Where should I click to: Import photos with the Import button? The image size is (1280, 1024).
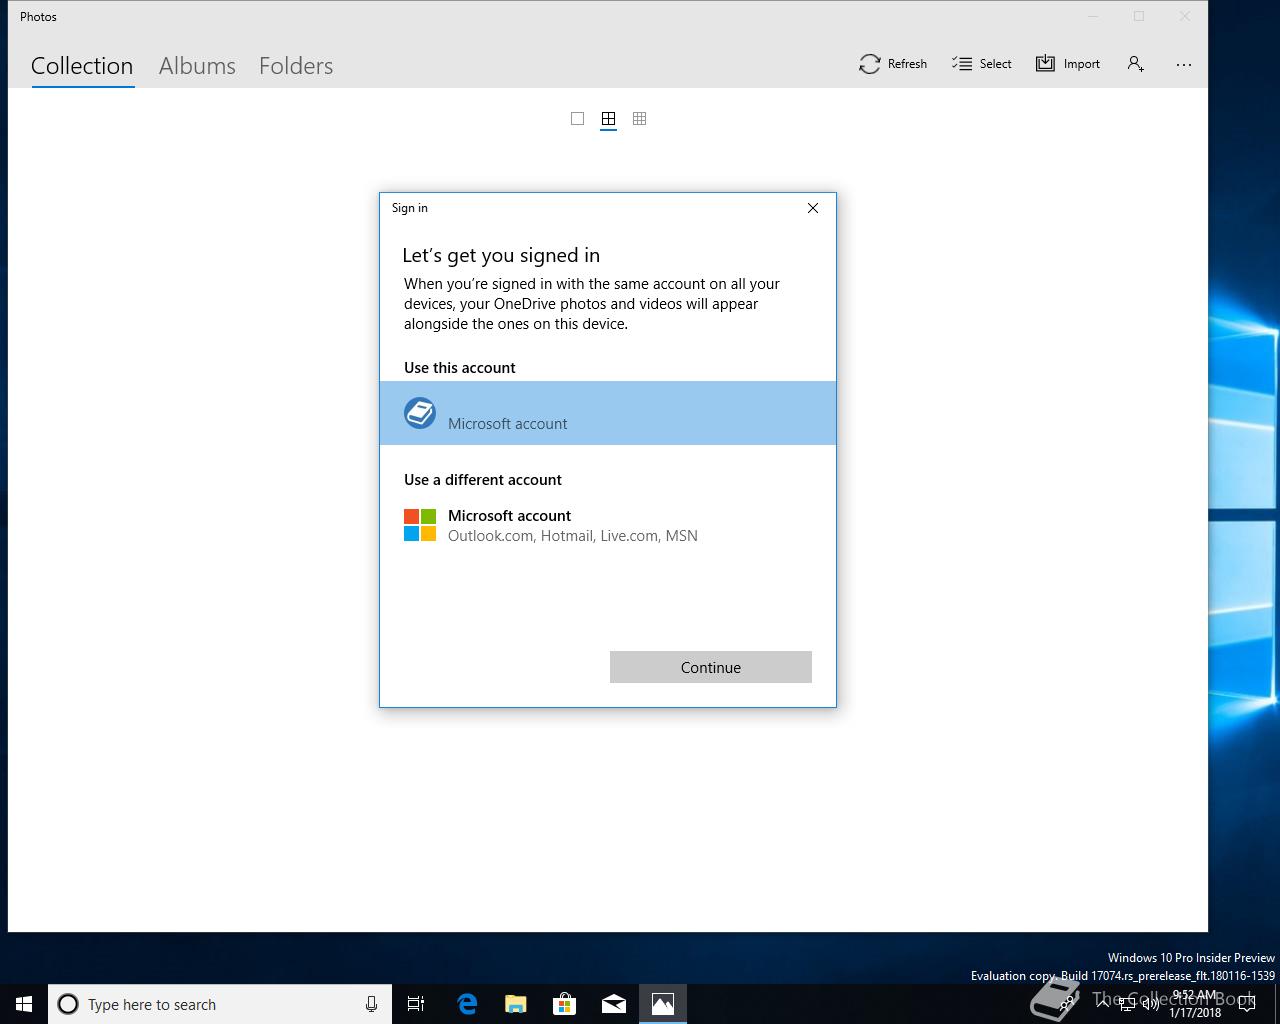point(1068,64)
